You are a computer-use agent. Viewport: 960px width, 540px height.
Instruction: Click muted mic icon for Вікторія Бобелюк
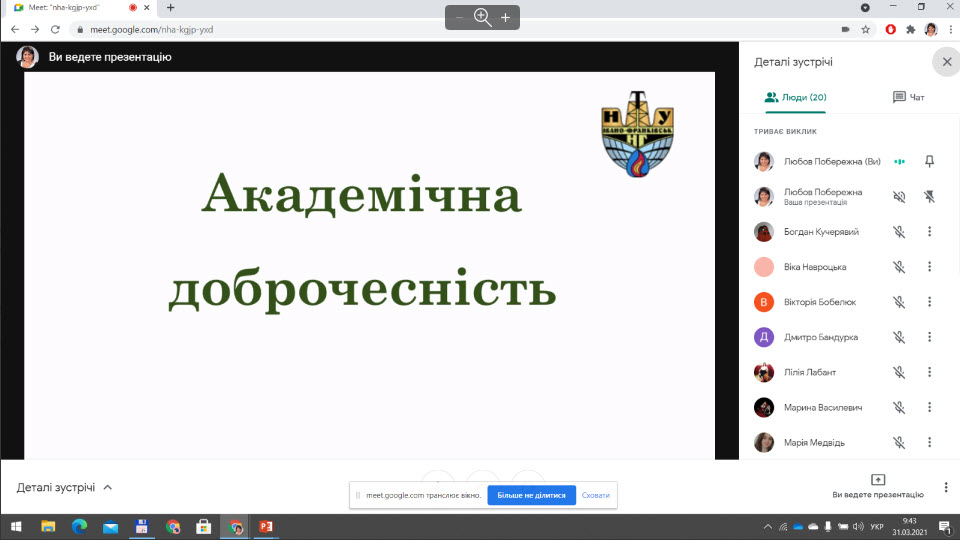[899, 302]
